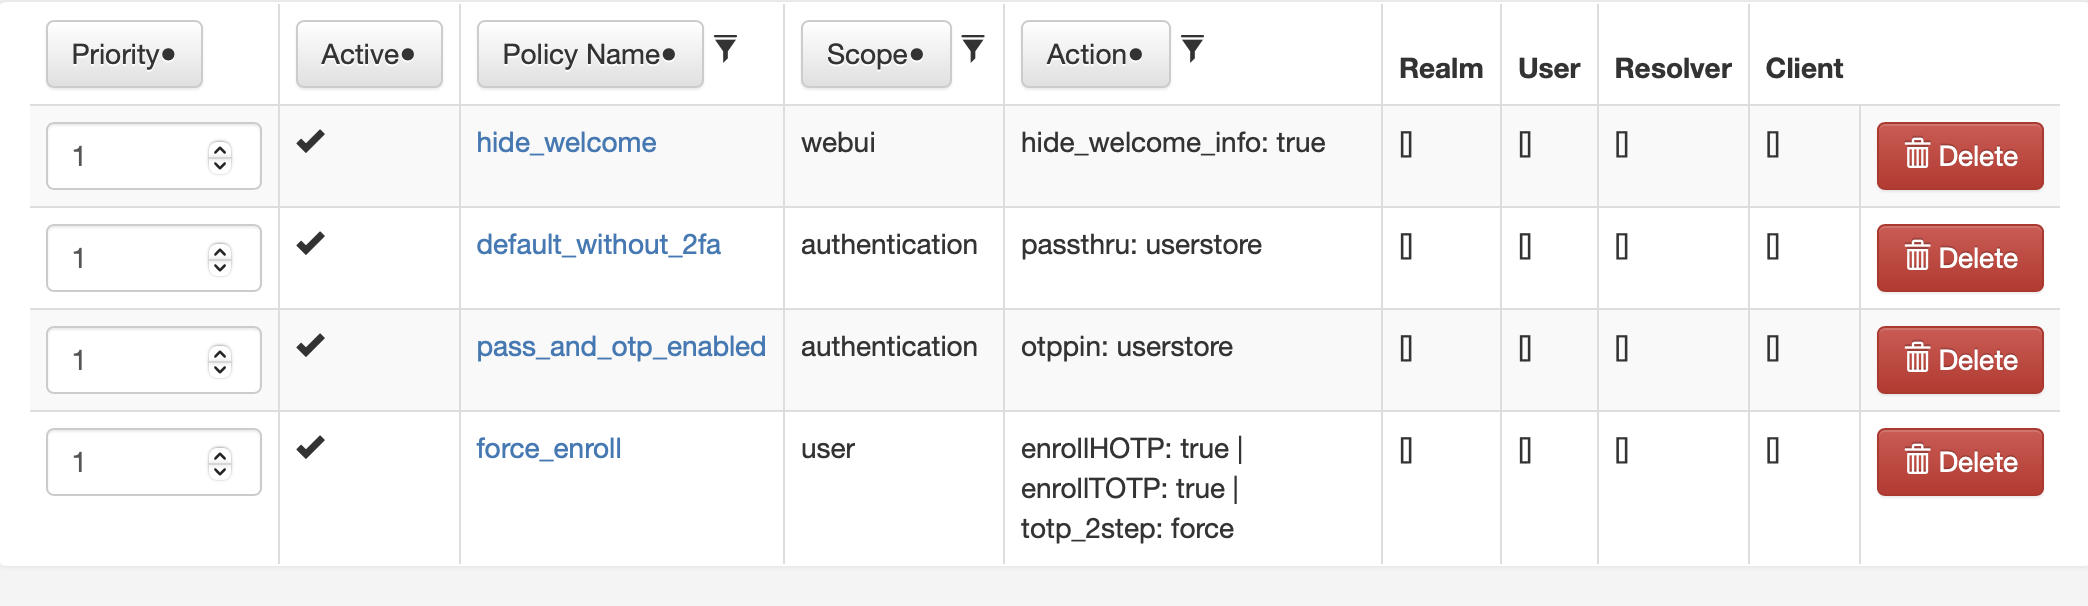Sort by Scope column header button
This screenshot has height=606, width=2088.
click(875, 54)
